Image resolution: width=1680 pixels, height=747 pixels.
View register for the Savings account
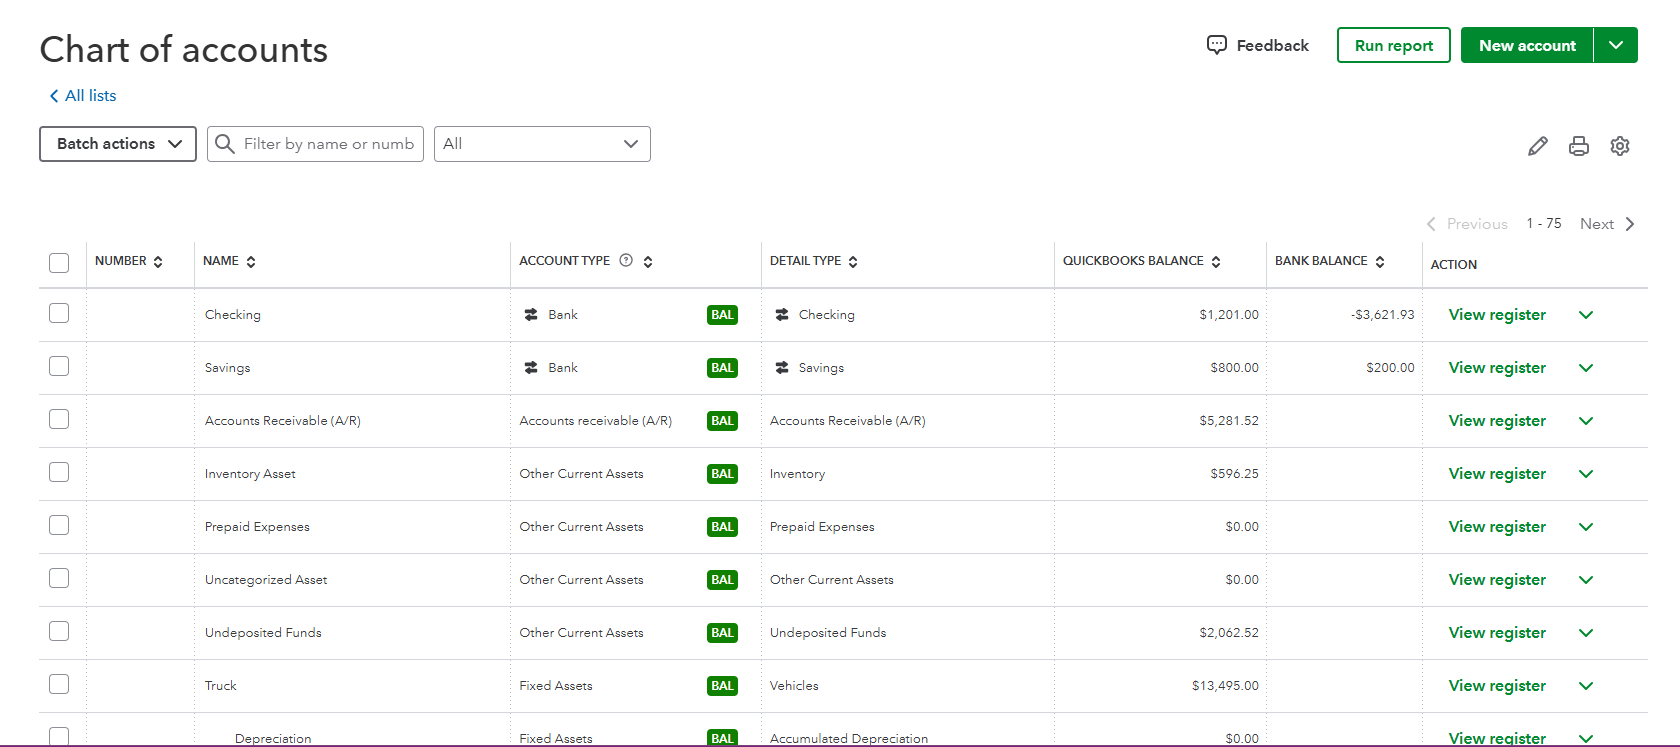point(1497,368)
